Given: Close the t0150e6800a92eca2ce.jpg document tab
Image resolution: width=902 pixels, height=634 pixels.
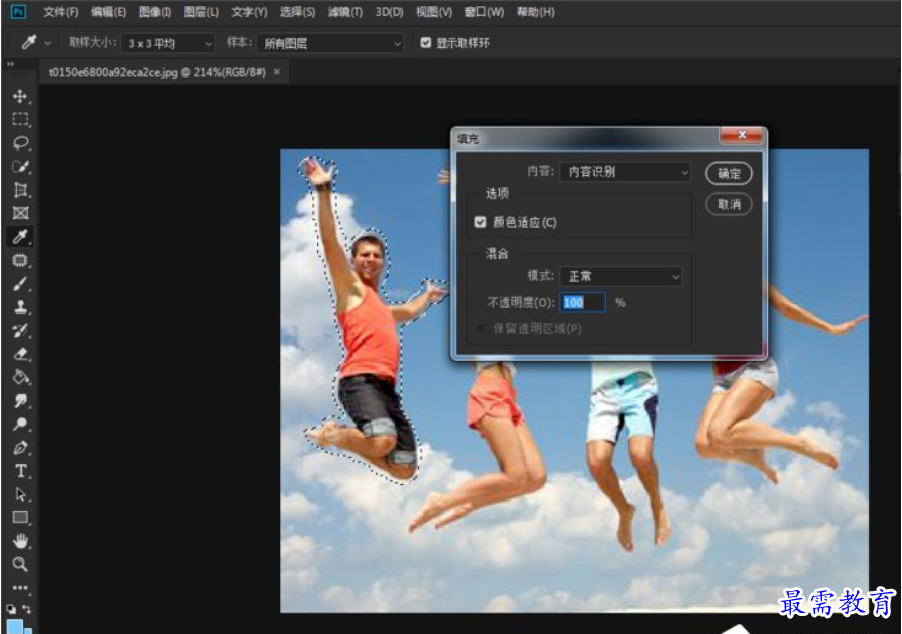Looking at the screenshot, I should (277, 72).
